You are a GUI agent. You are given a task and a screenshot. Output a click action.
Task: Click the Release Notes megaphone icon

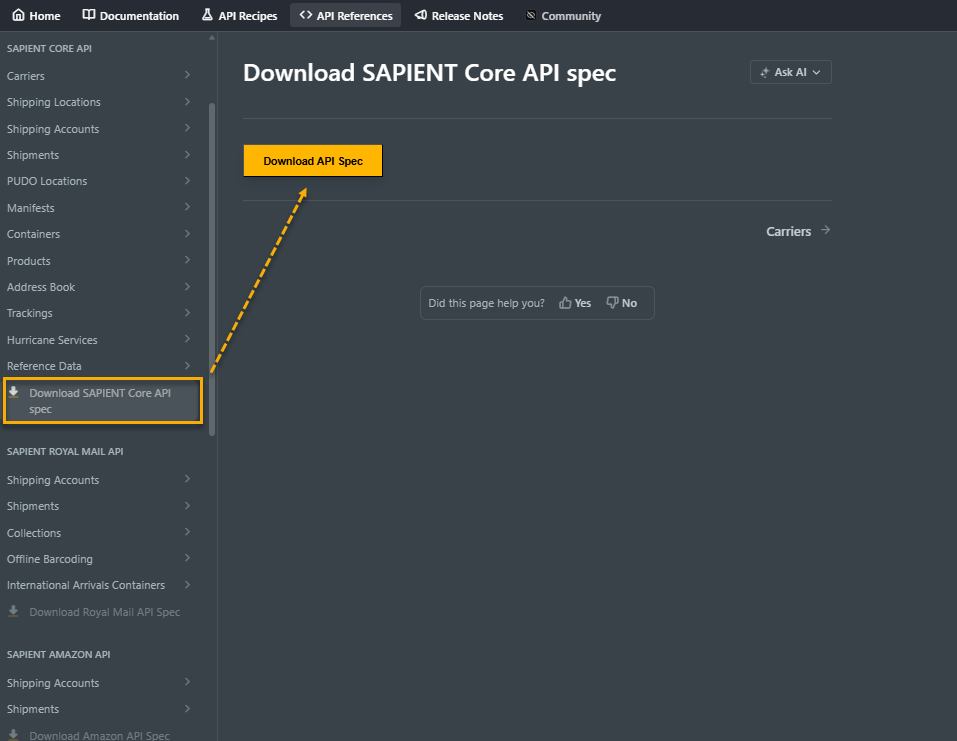tap(421, 15)
